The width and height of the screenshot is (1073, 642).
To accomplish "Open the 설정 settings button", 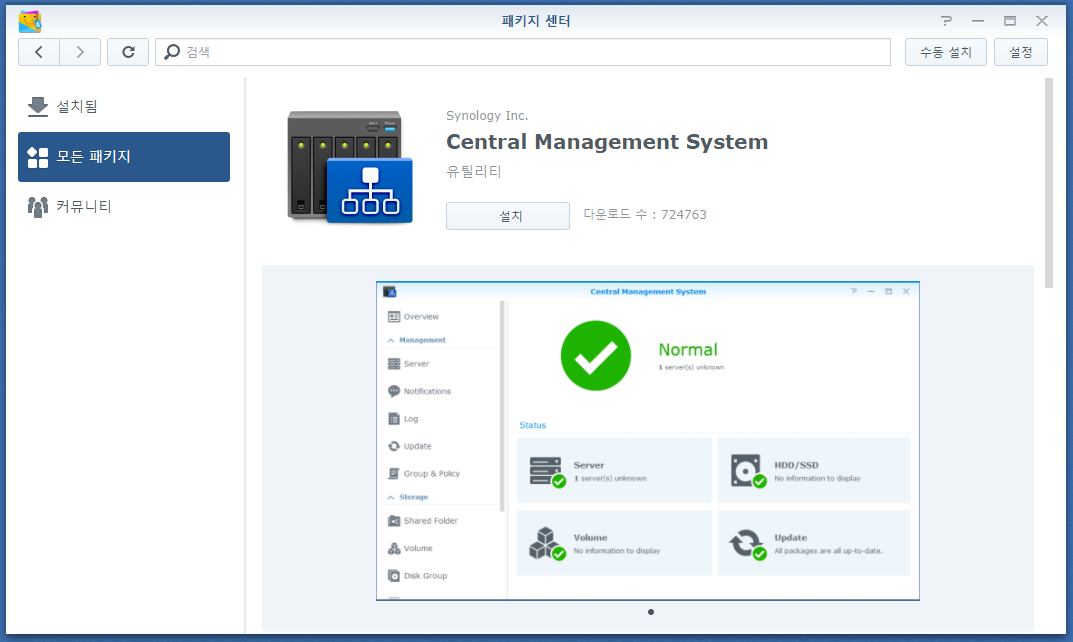I will (1020, 52).
